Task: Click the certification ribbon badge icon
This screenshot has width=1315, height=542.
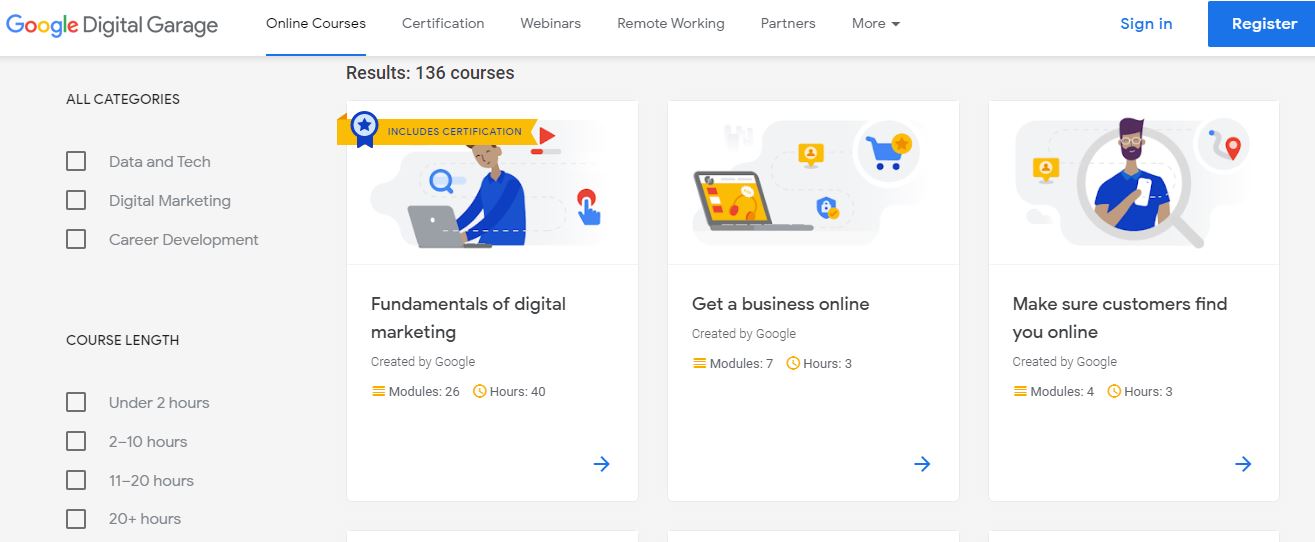Action: 364,128
